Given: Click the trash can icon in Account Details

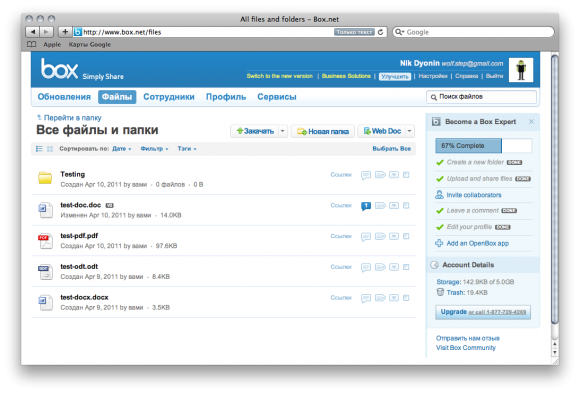Looking at the screenshot, I should tap(440, 292).
